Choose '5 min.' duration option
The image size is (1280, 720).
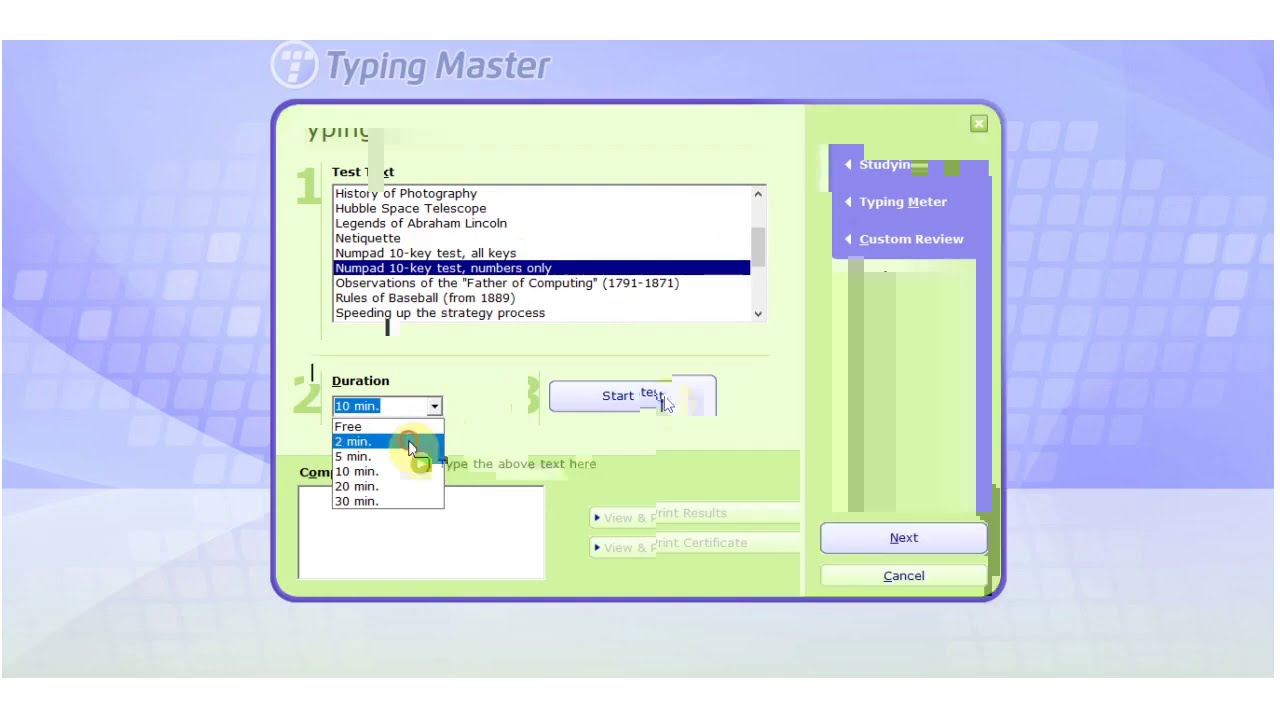coord(388,456)
